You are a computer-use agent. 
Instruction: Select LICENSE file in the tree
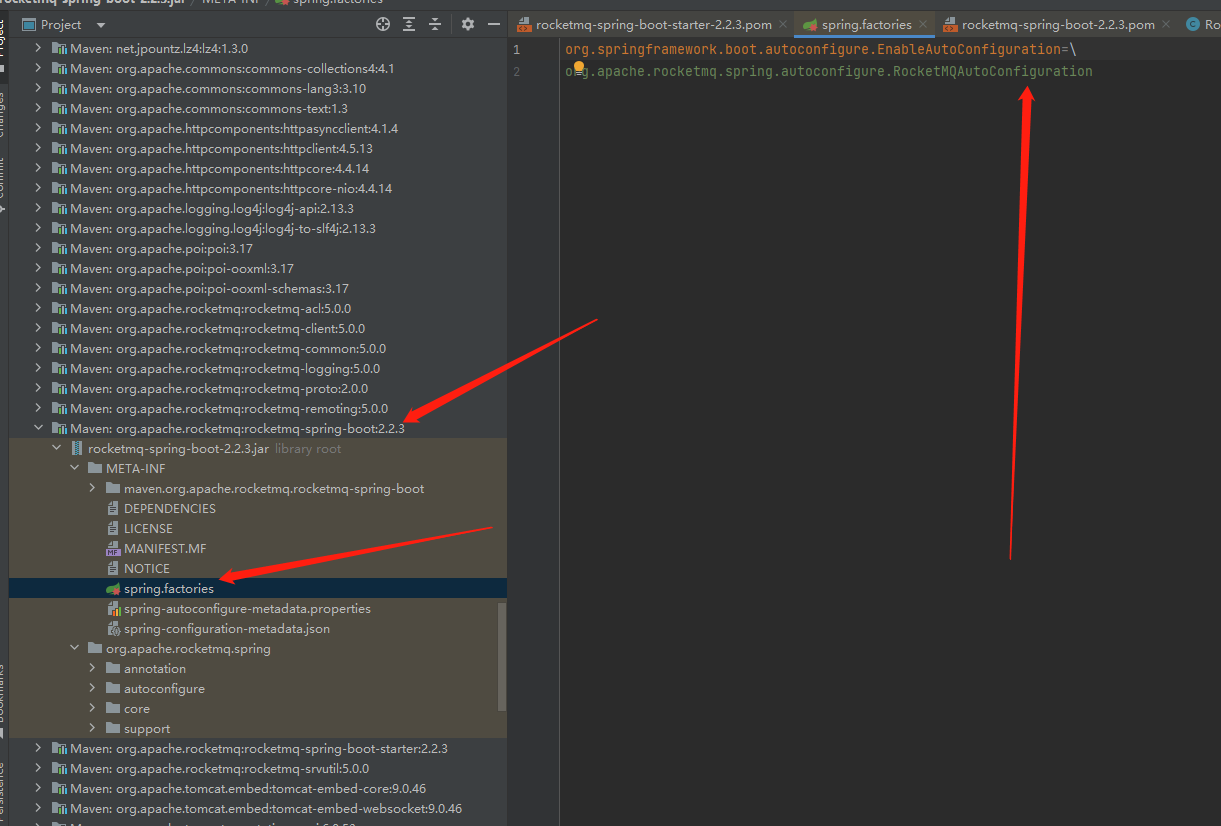tap(258, 528)
